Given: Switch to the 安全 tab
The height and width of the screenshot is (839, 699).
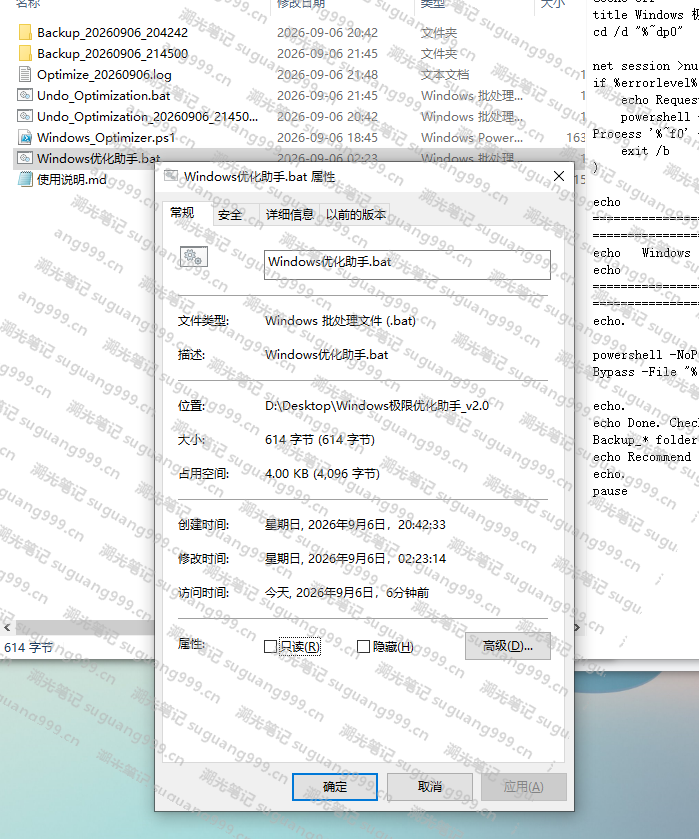Looking at the screenshot, I should click(x=230, y=215).
